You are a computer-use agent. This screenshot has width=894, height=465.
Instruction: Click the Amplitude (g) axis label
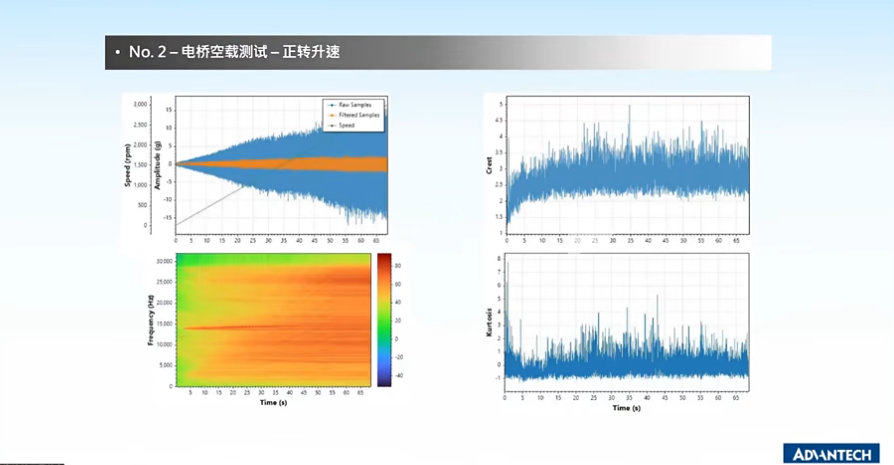click(x=158, y=165)
